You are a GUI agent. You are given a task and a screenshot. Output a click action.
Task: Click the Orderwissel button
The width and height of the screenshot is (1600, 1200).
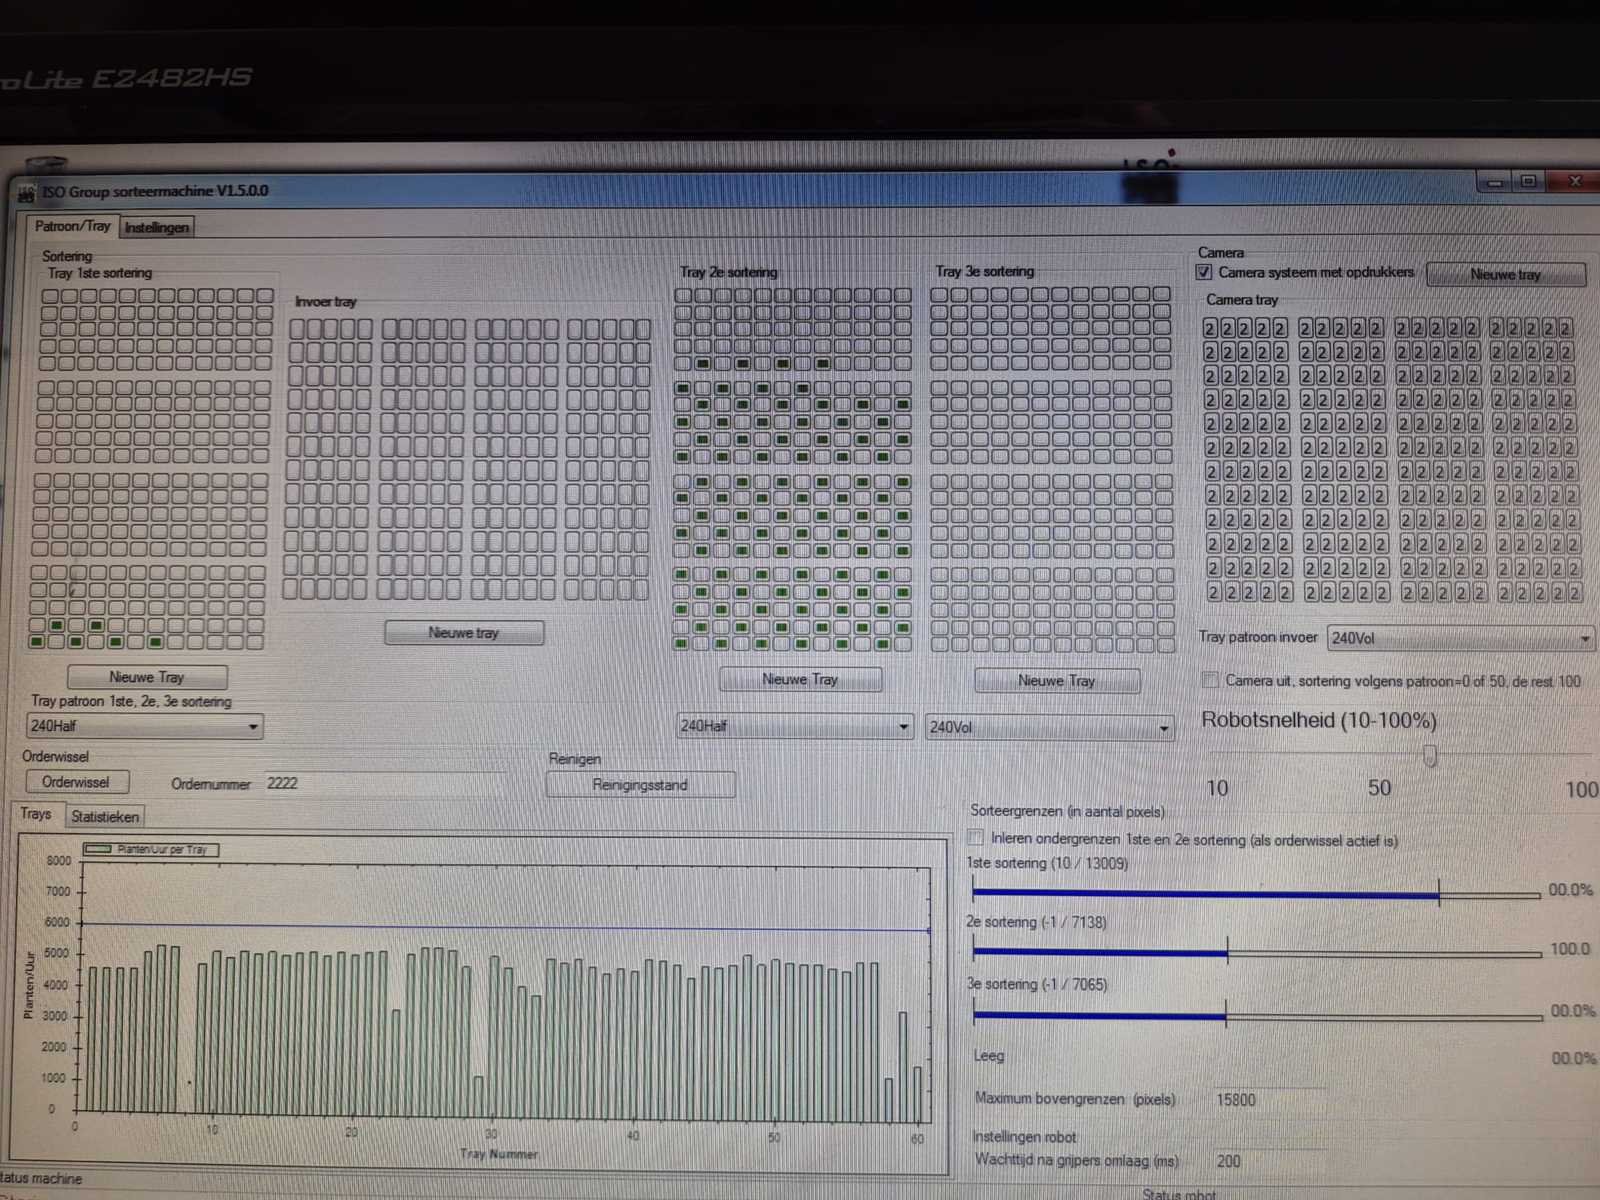76,782
